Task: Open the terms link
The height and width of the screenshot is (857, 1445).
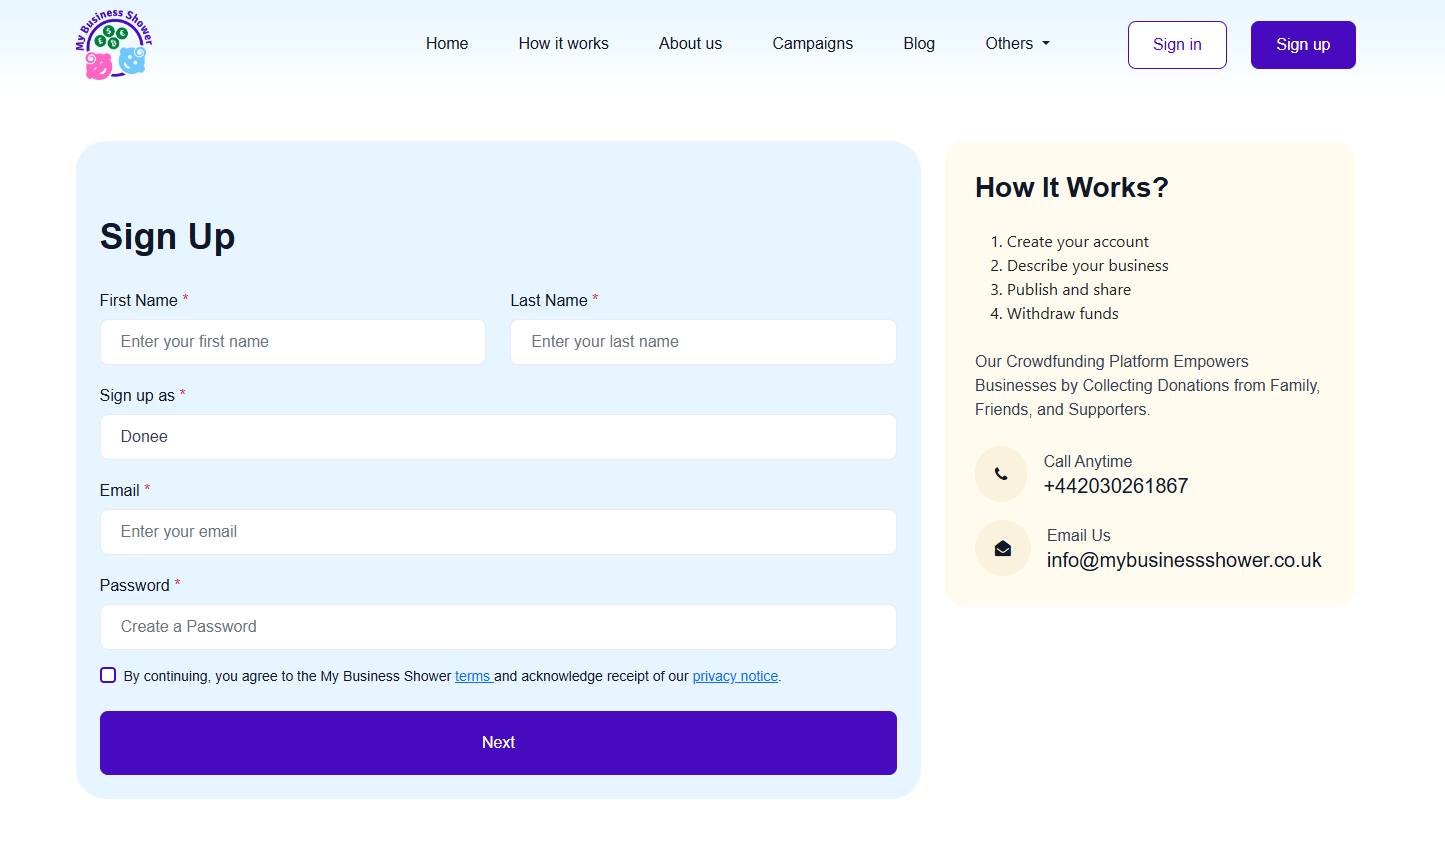Action: (x=473, y=676)
